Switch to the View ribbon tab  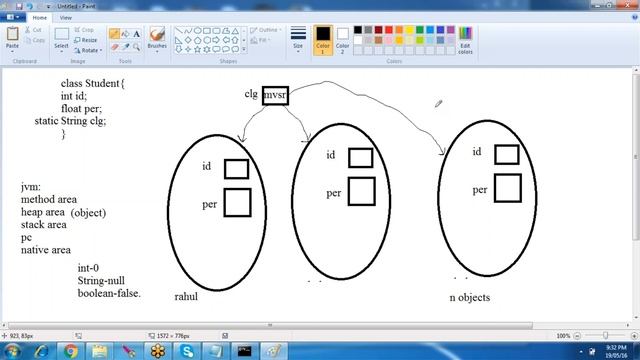[65, 18]
